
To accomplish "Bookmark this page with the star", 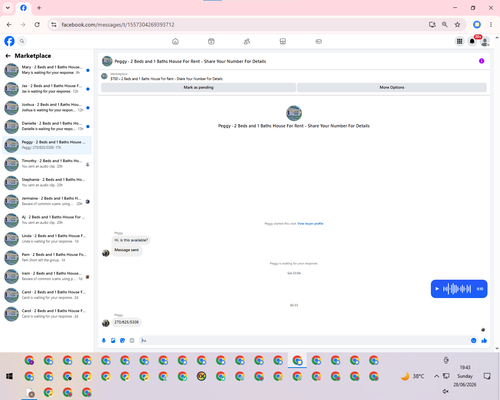I will pyautogui.click(x=457, y=24).
